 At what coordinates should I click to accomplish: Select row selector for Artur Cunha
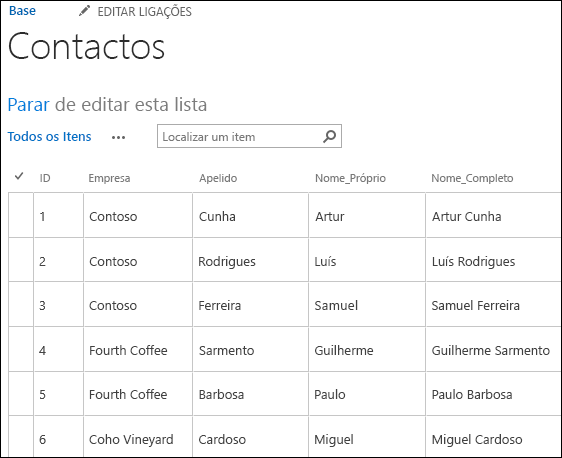pos(21,215)
